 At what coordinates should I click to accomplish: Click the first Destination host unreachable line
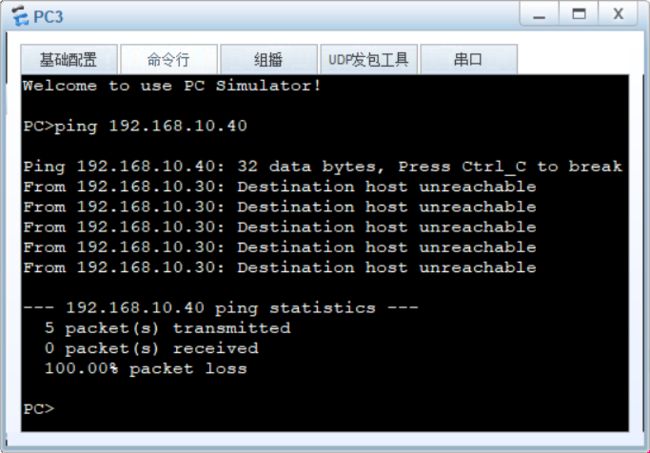pyautogui.click(x=280, y=187)
